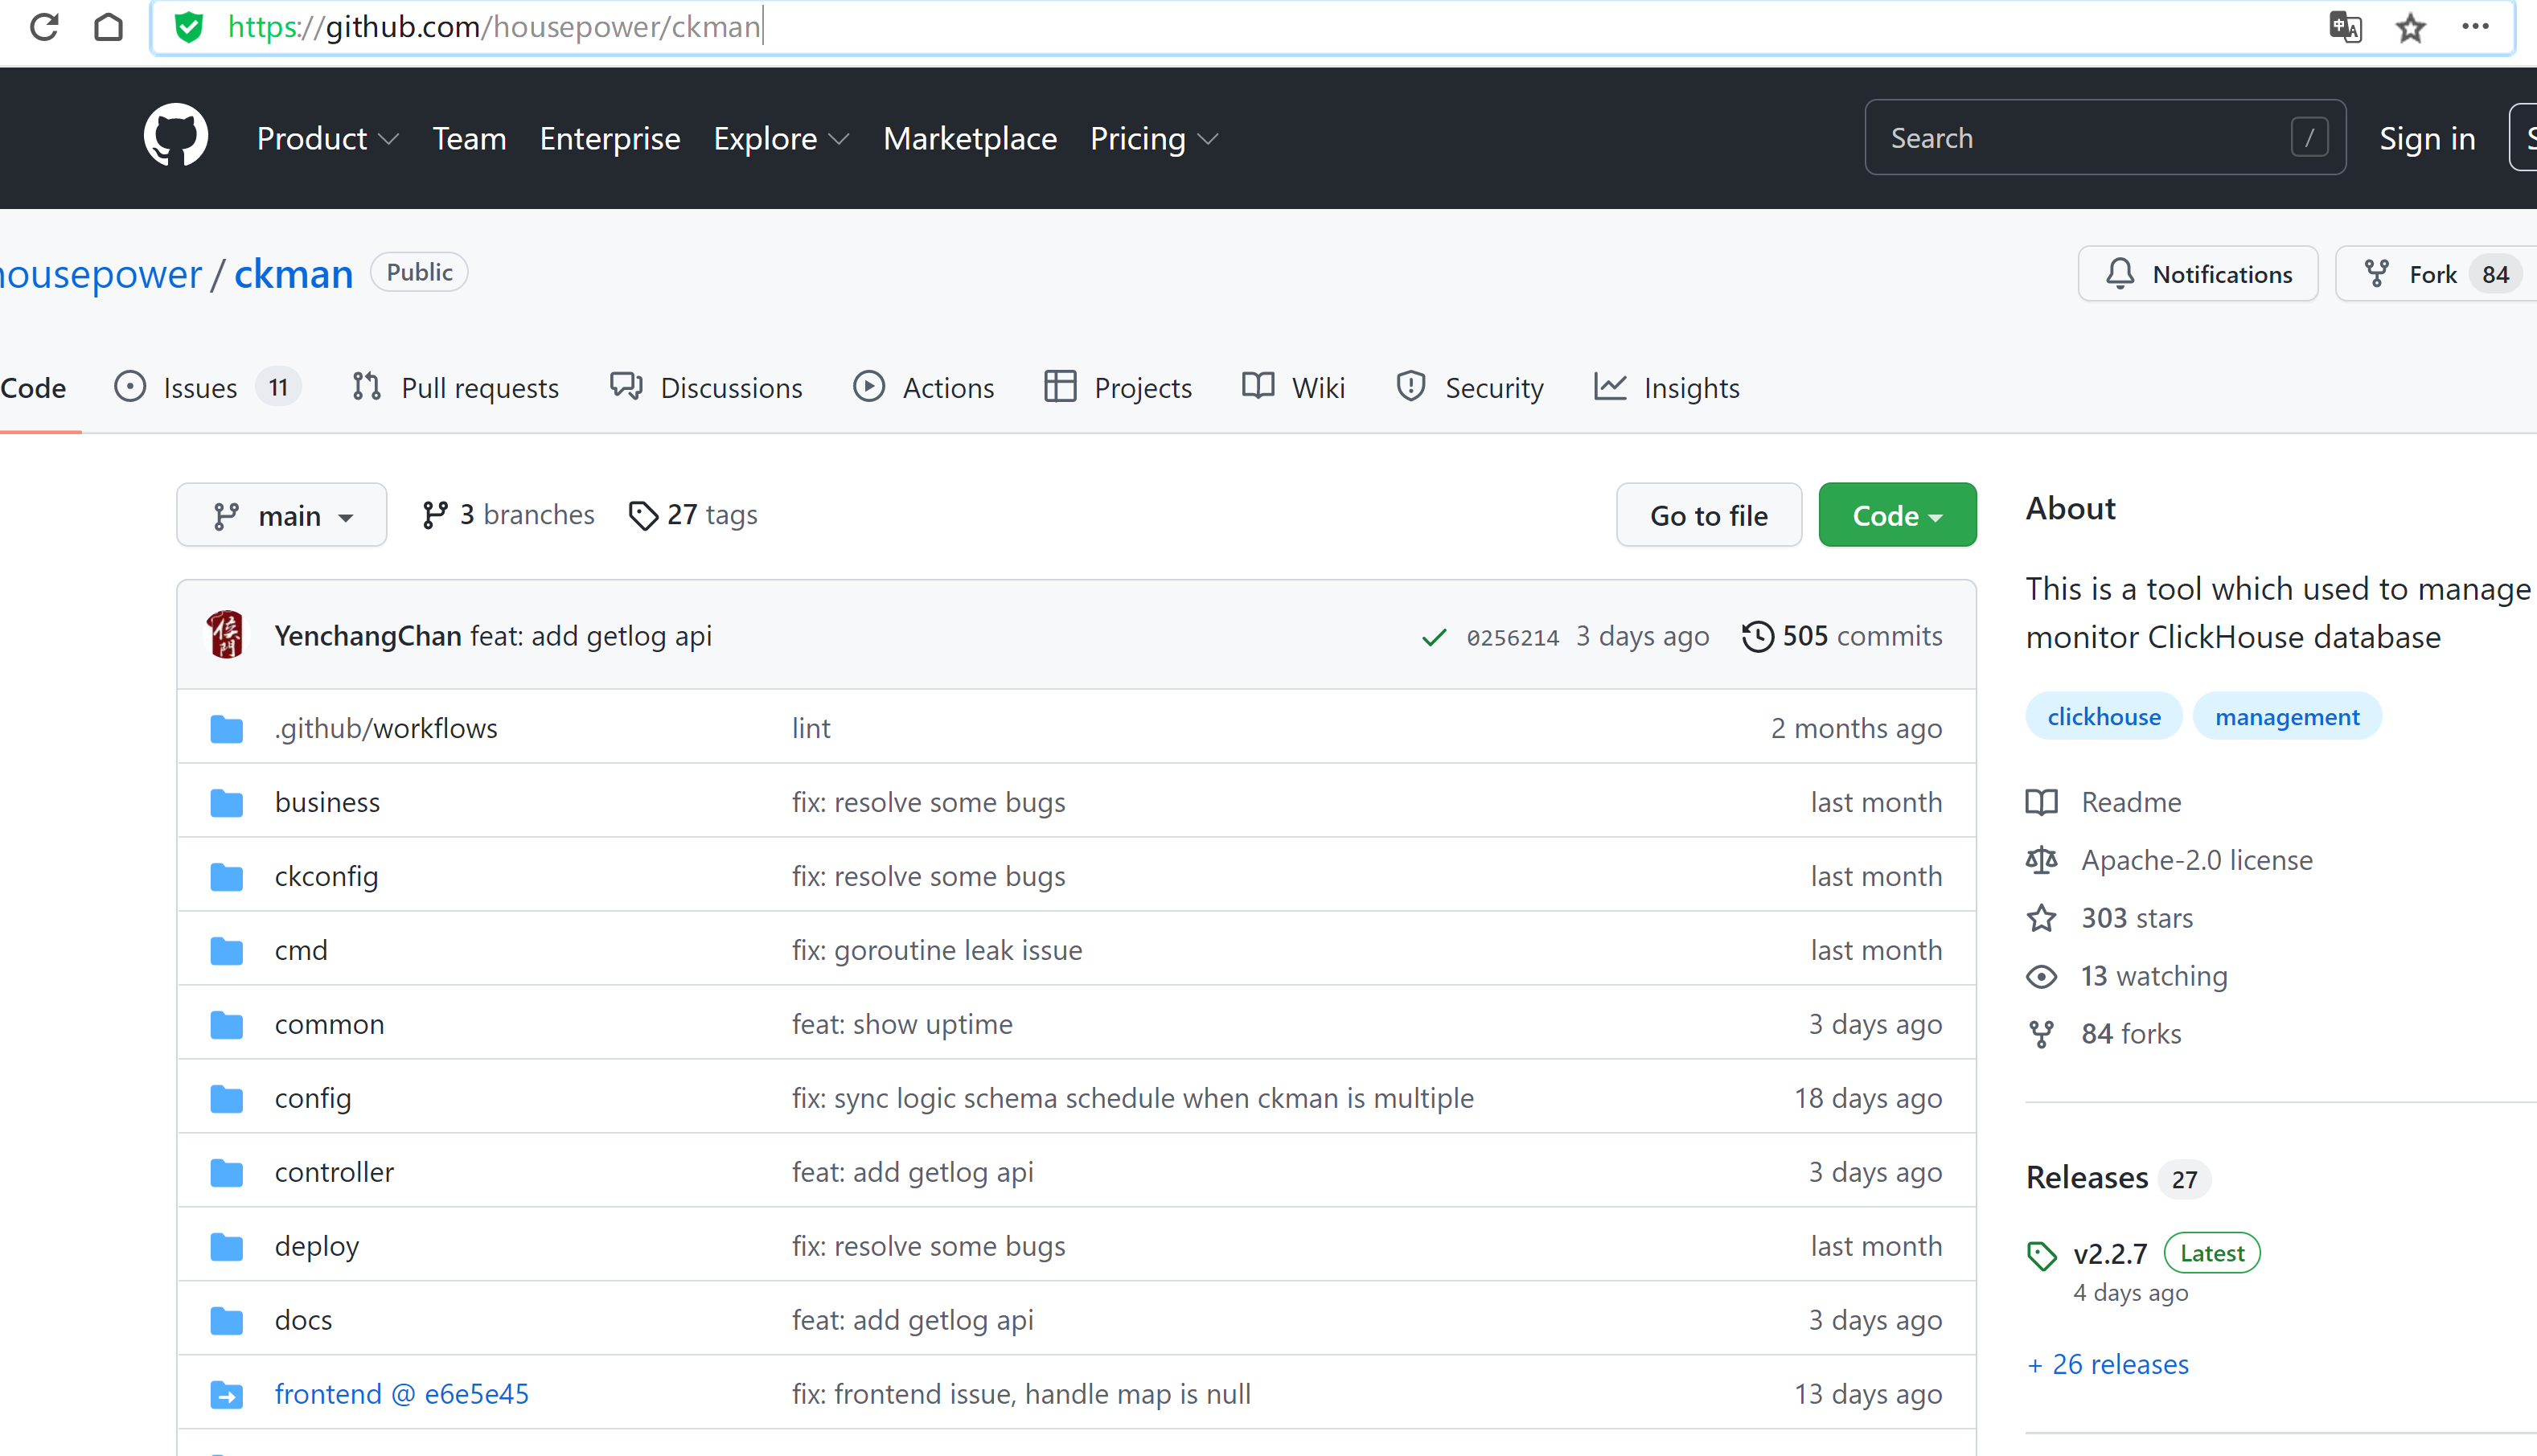Switch to the Security tab
The height and width of the screenshot is (1456, 2537).
click(1470, 387)
